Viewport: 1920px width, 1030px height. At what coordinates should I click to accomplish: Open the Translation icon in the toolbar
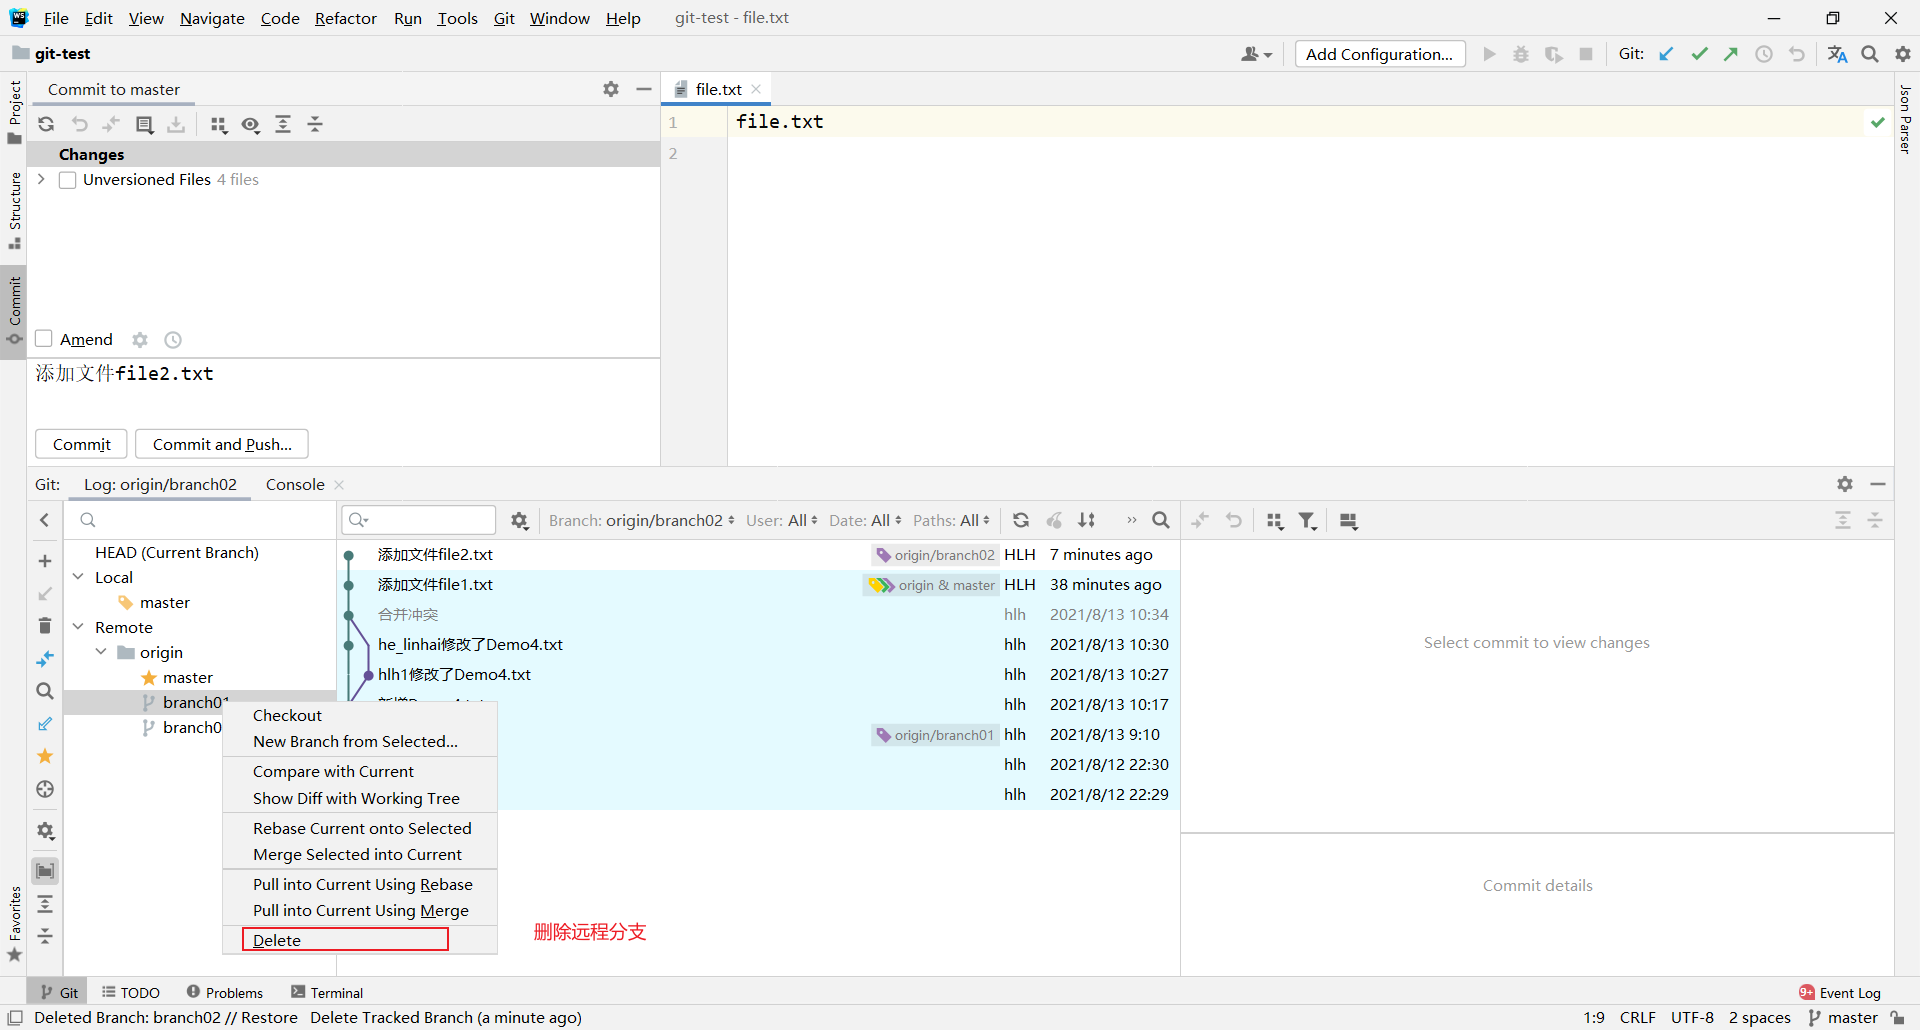1837,53
